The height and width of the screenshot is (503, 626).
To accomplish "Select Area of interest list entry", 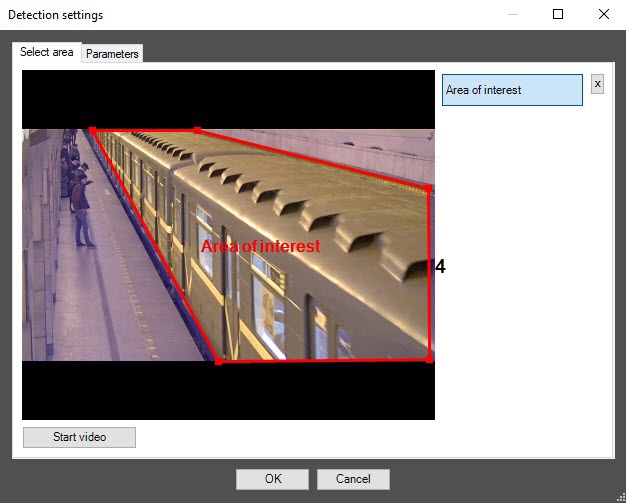I will [512, 90].
